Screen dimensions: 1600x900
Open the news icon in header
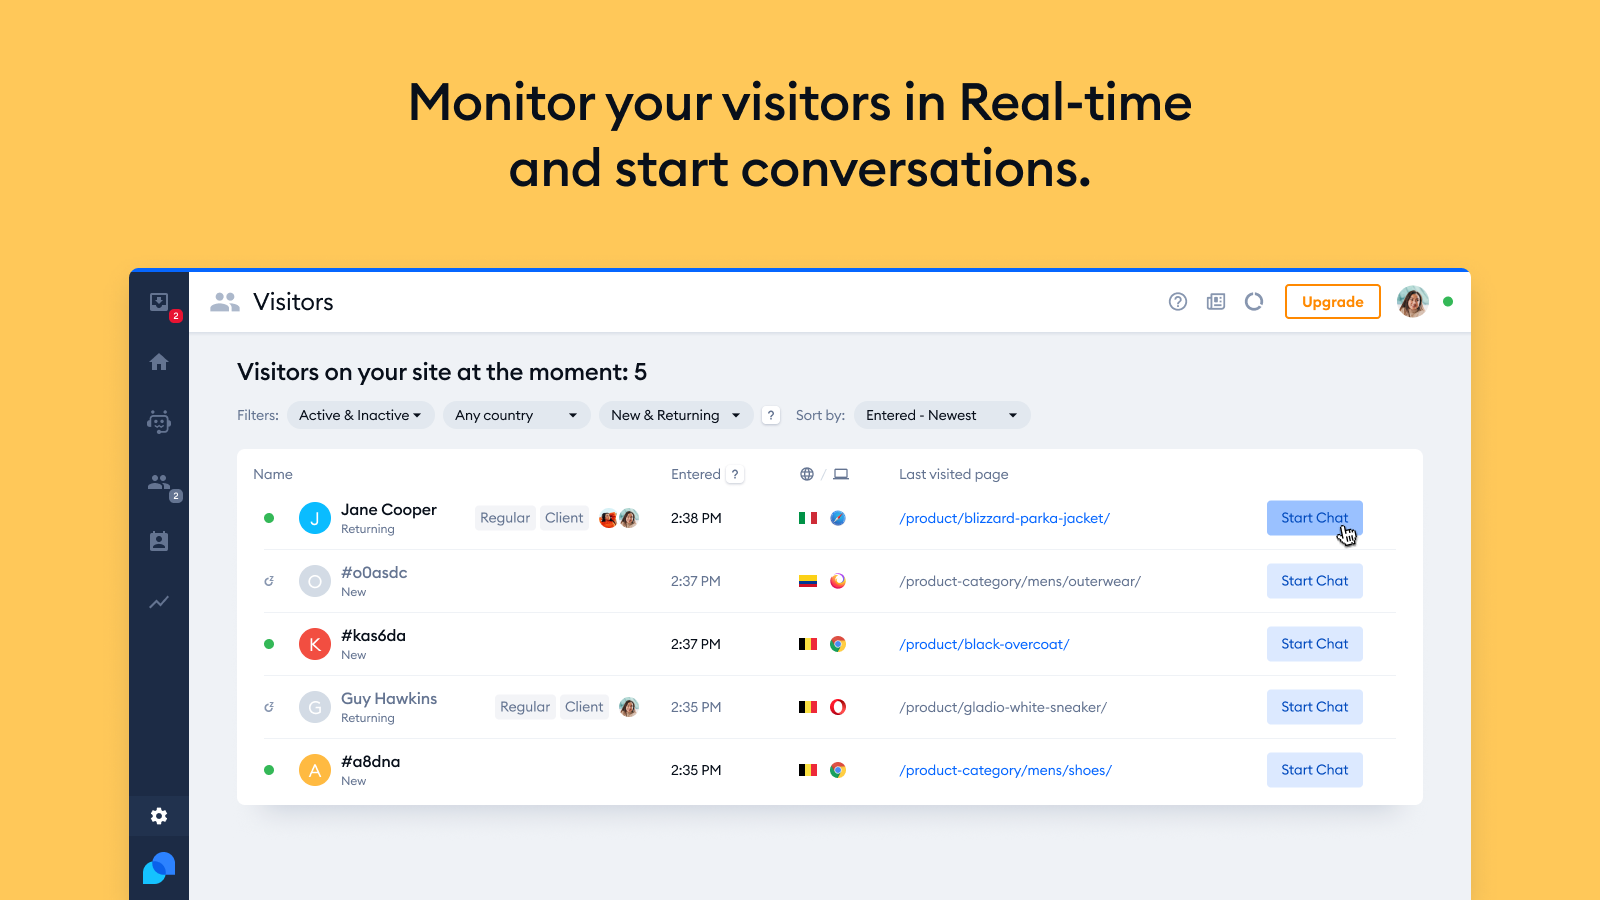pyautogui.click(x=1216, y=302)
